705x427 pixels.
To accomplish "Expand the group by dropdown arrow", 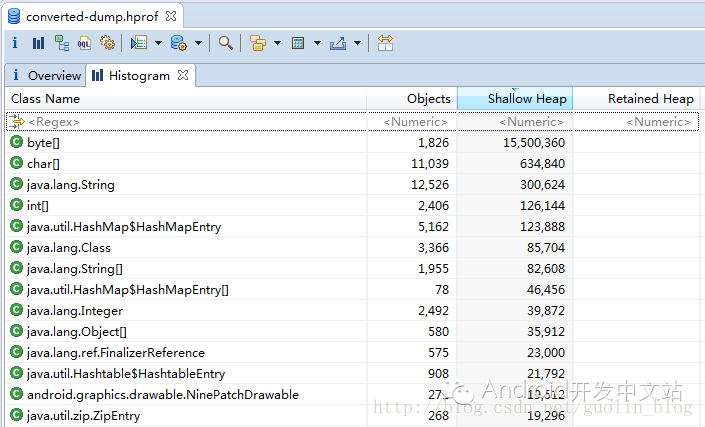I will pos(277,43).
